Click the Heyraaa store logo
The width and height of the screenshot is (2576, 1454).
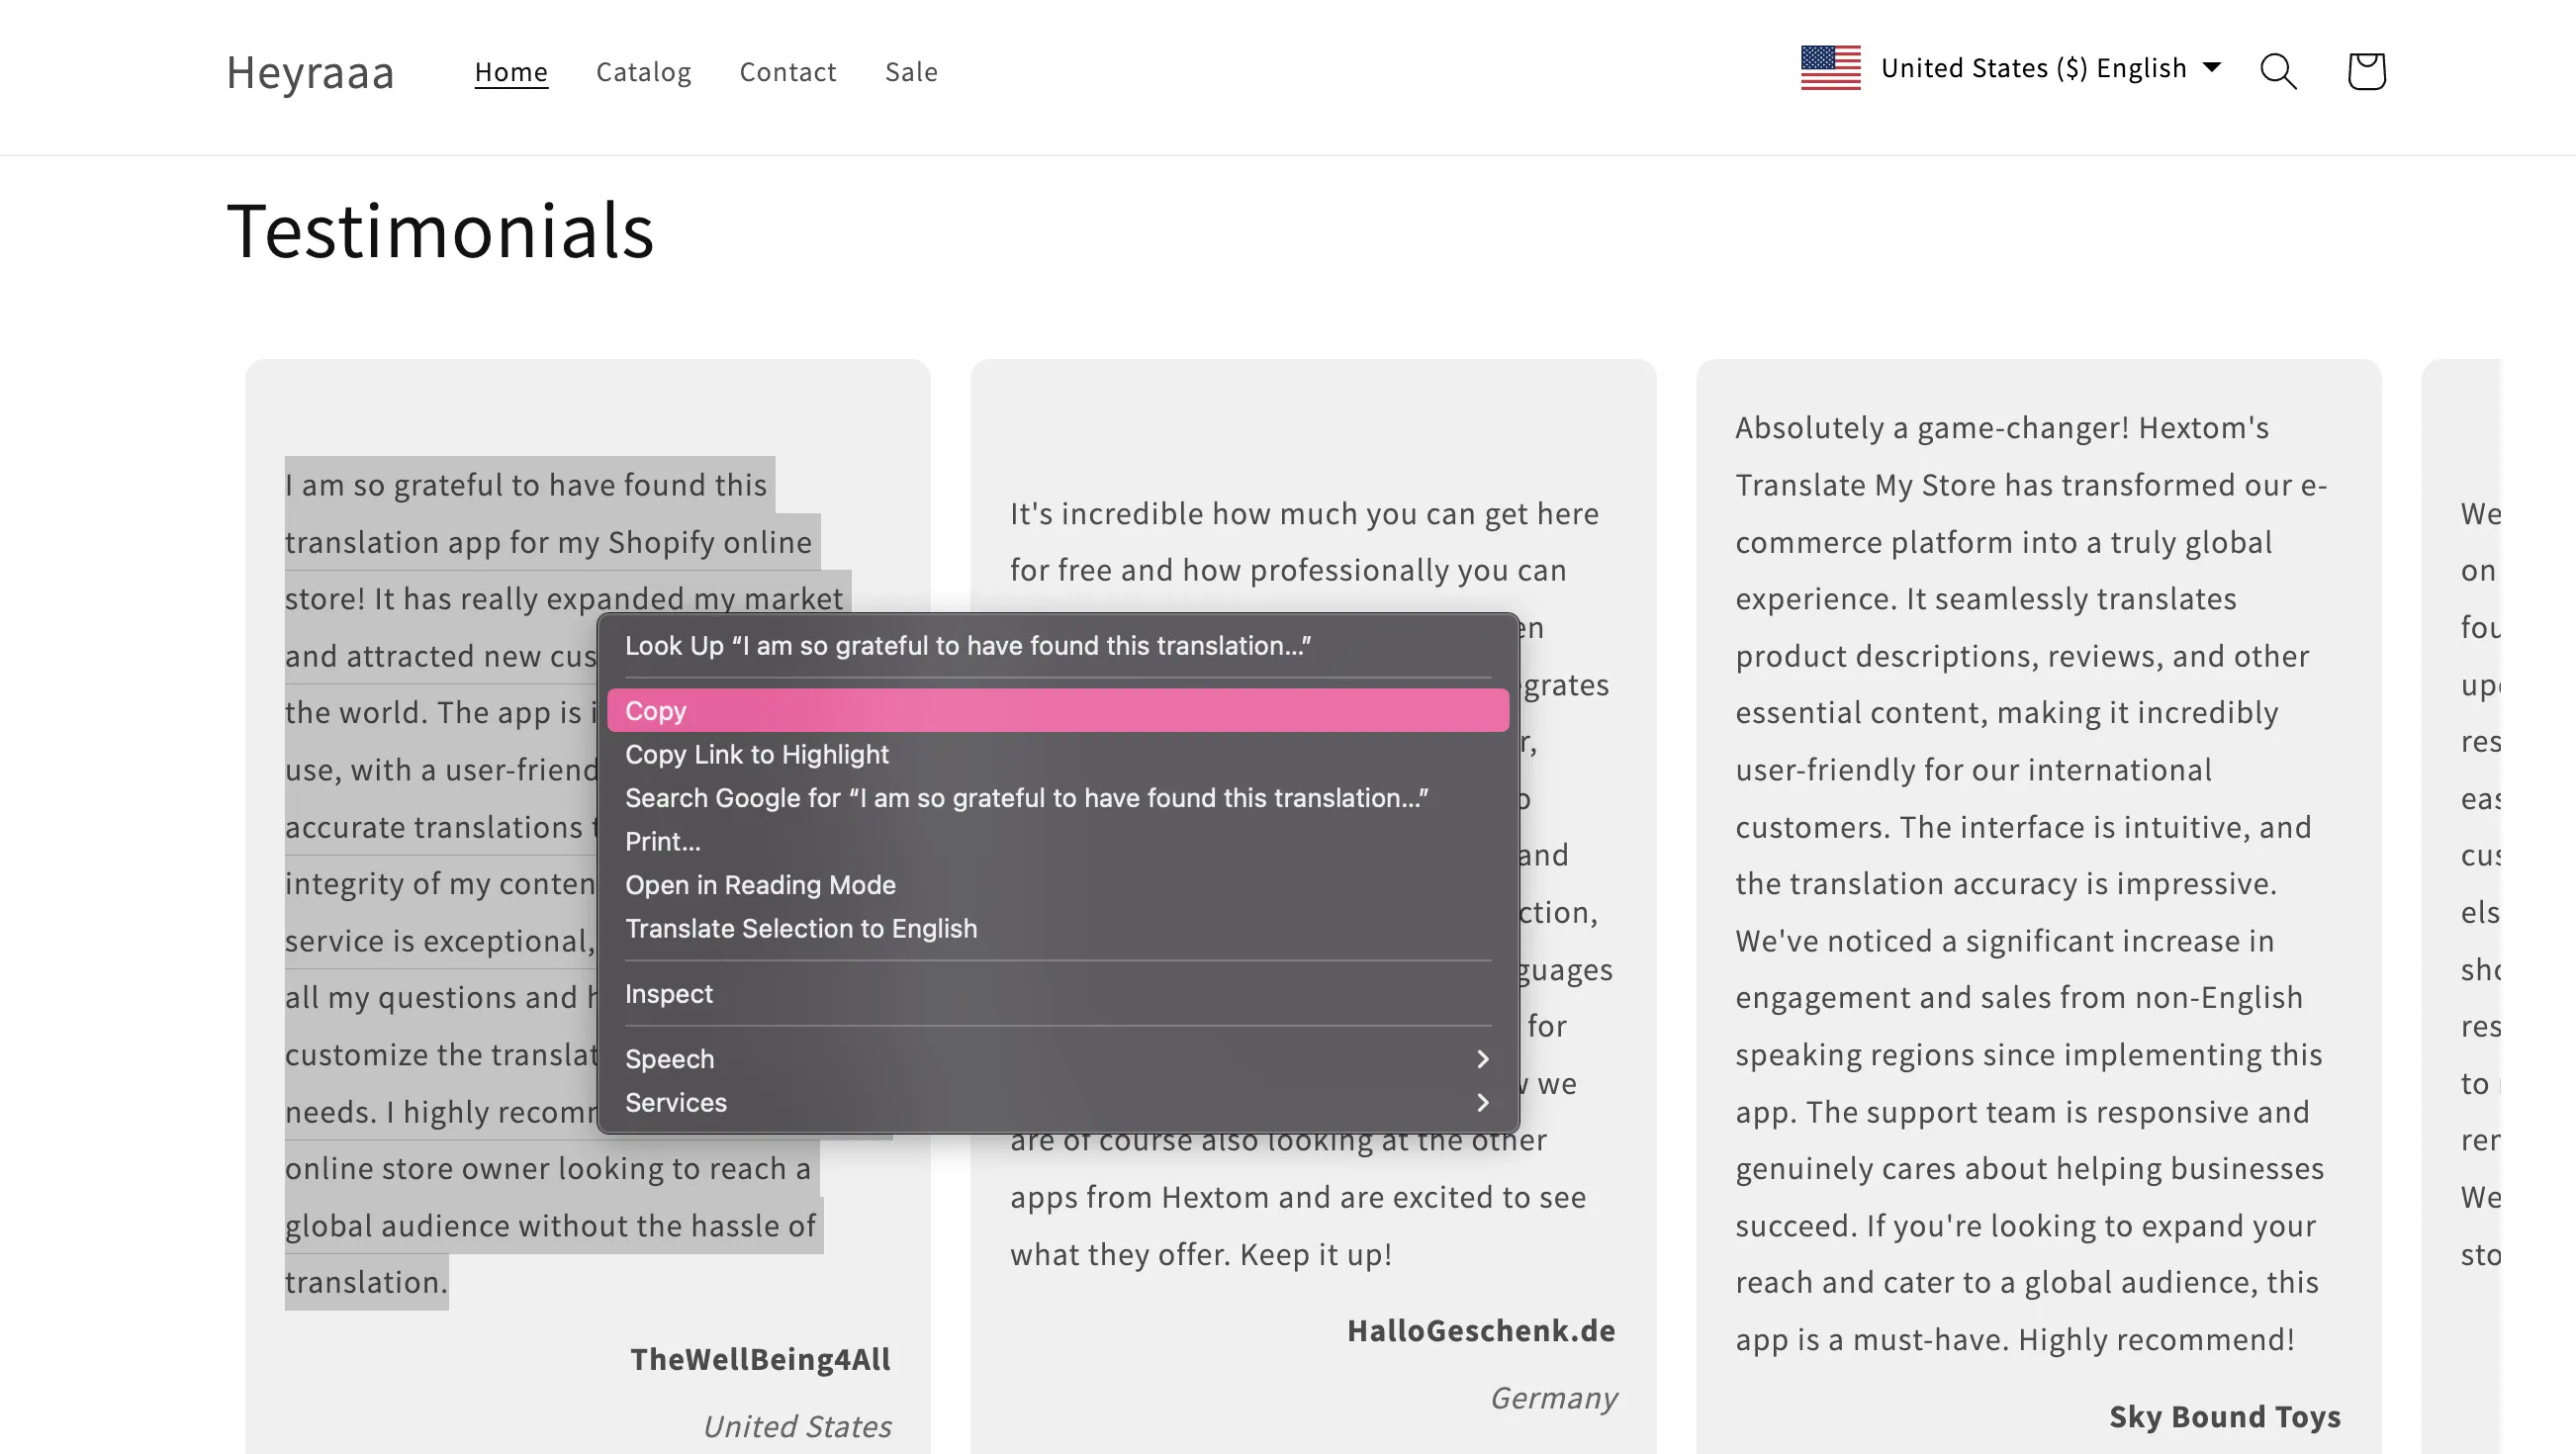[310, 71]
